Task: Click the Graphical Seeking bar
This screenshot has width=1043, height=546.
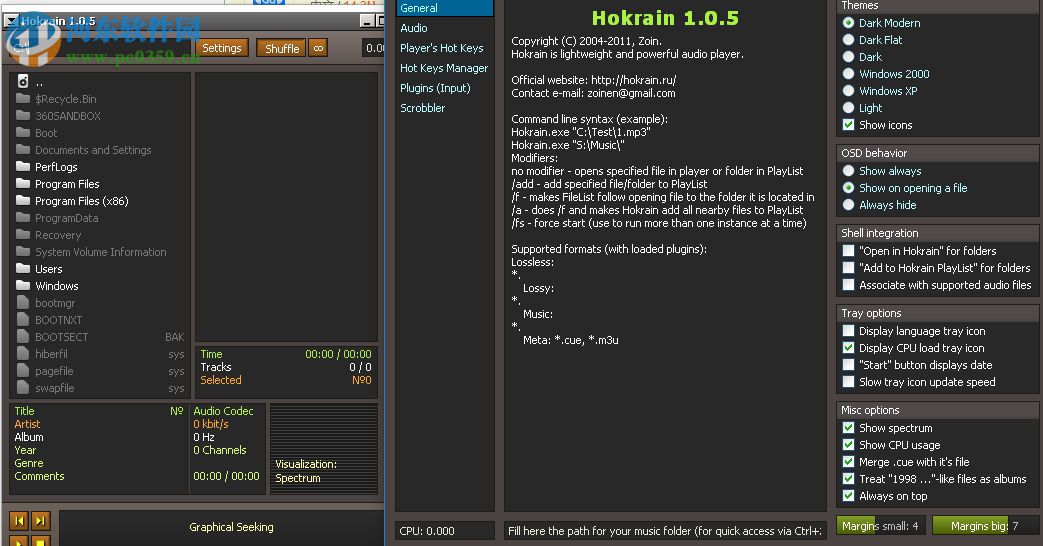Action: pos(223,528)
